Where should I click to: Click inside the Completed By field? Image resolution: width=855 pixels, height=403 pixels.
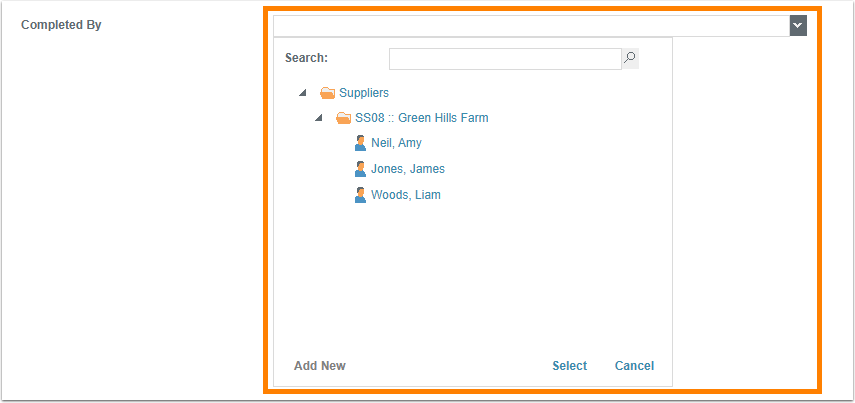(530, 26)
